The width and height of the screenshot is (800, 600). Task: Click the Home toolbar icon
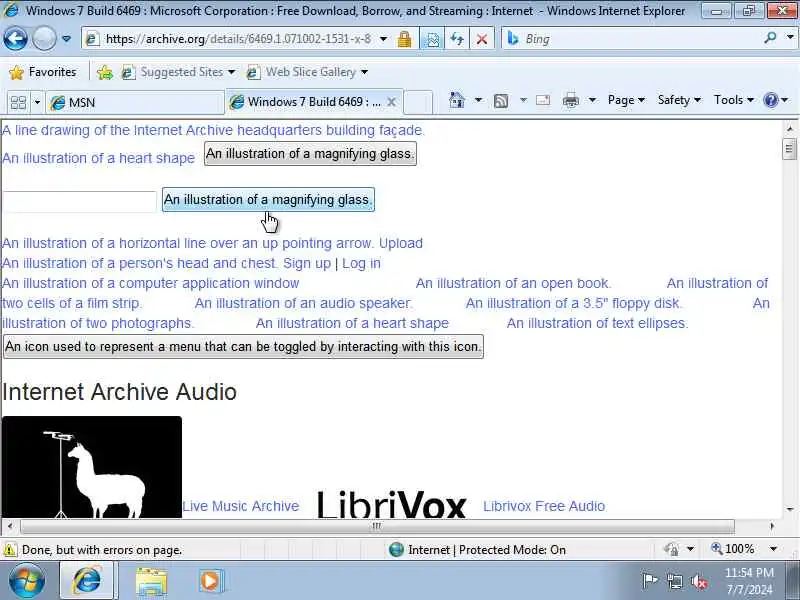click(x=457, y=100)
